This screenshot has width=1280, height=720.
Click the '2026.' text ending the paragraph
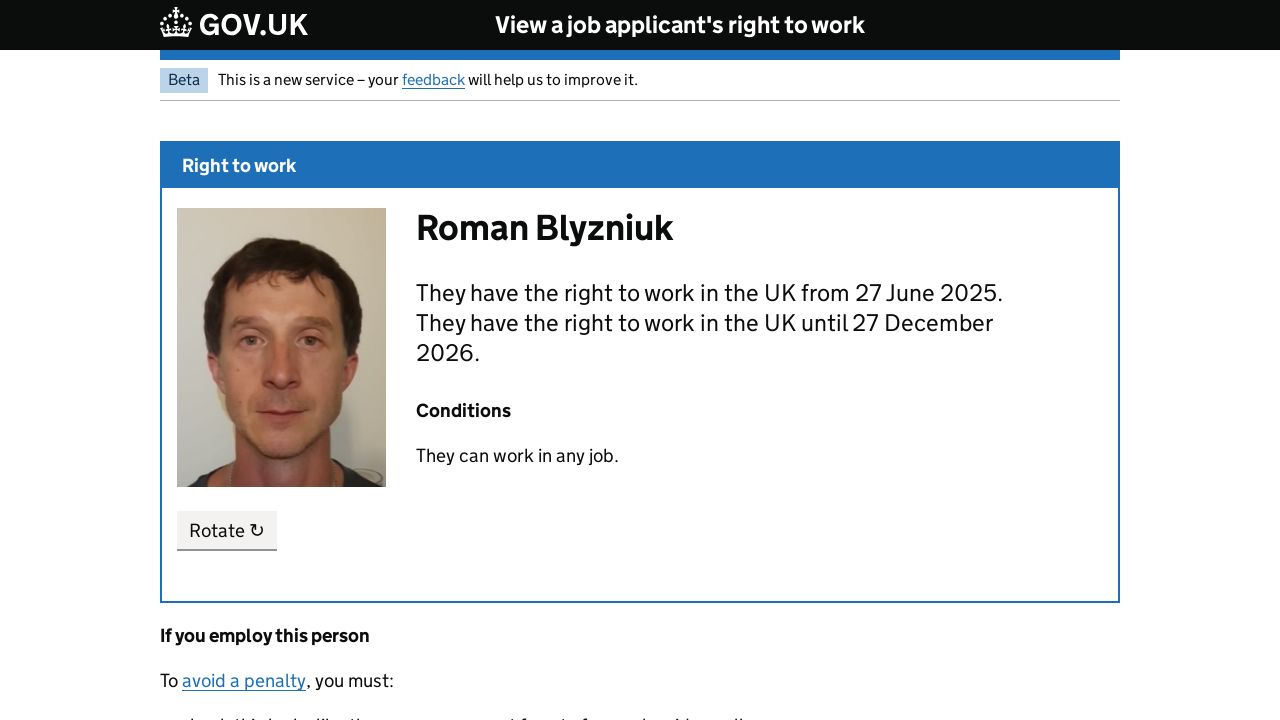448,353
